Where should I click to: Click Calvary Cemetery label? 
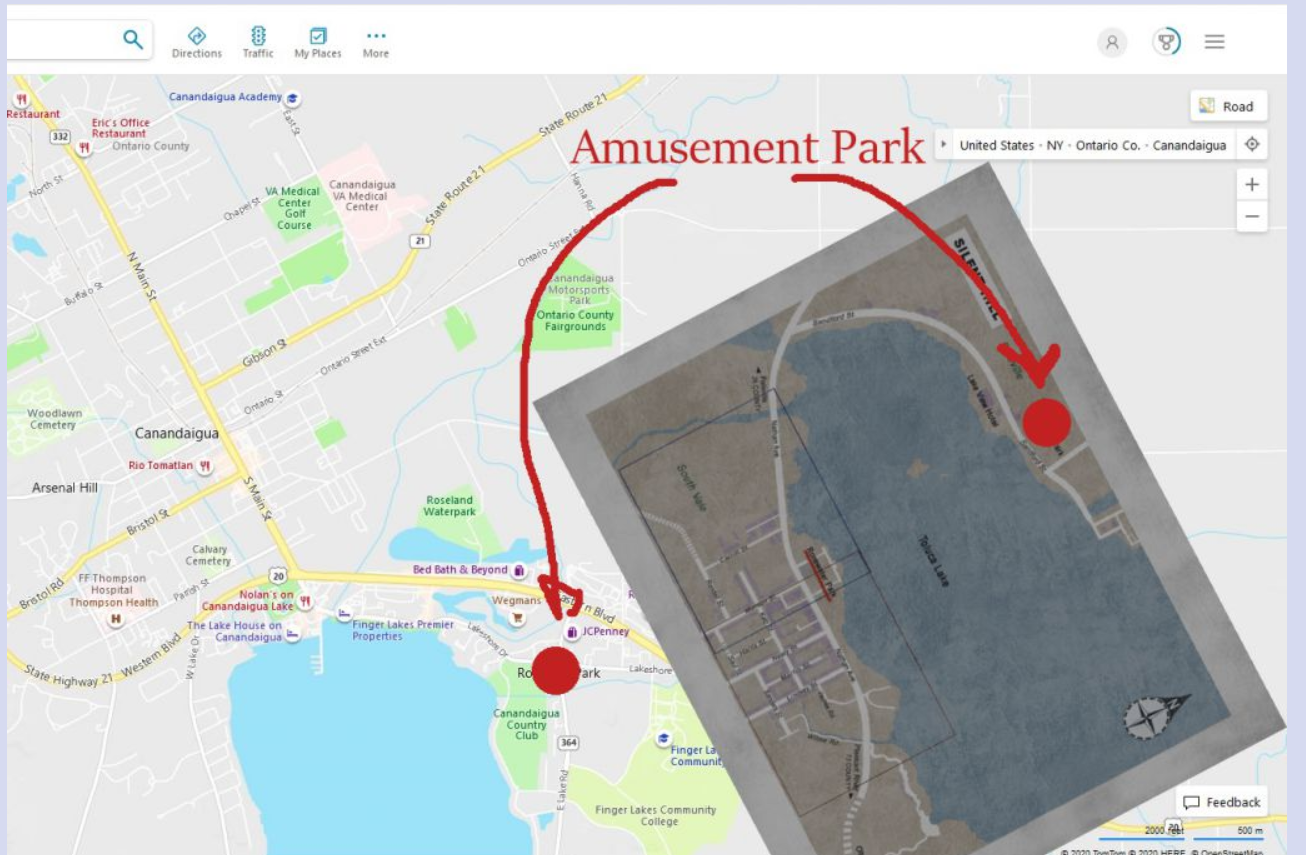pyautogui.click(x=208, y=555)
